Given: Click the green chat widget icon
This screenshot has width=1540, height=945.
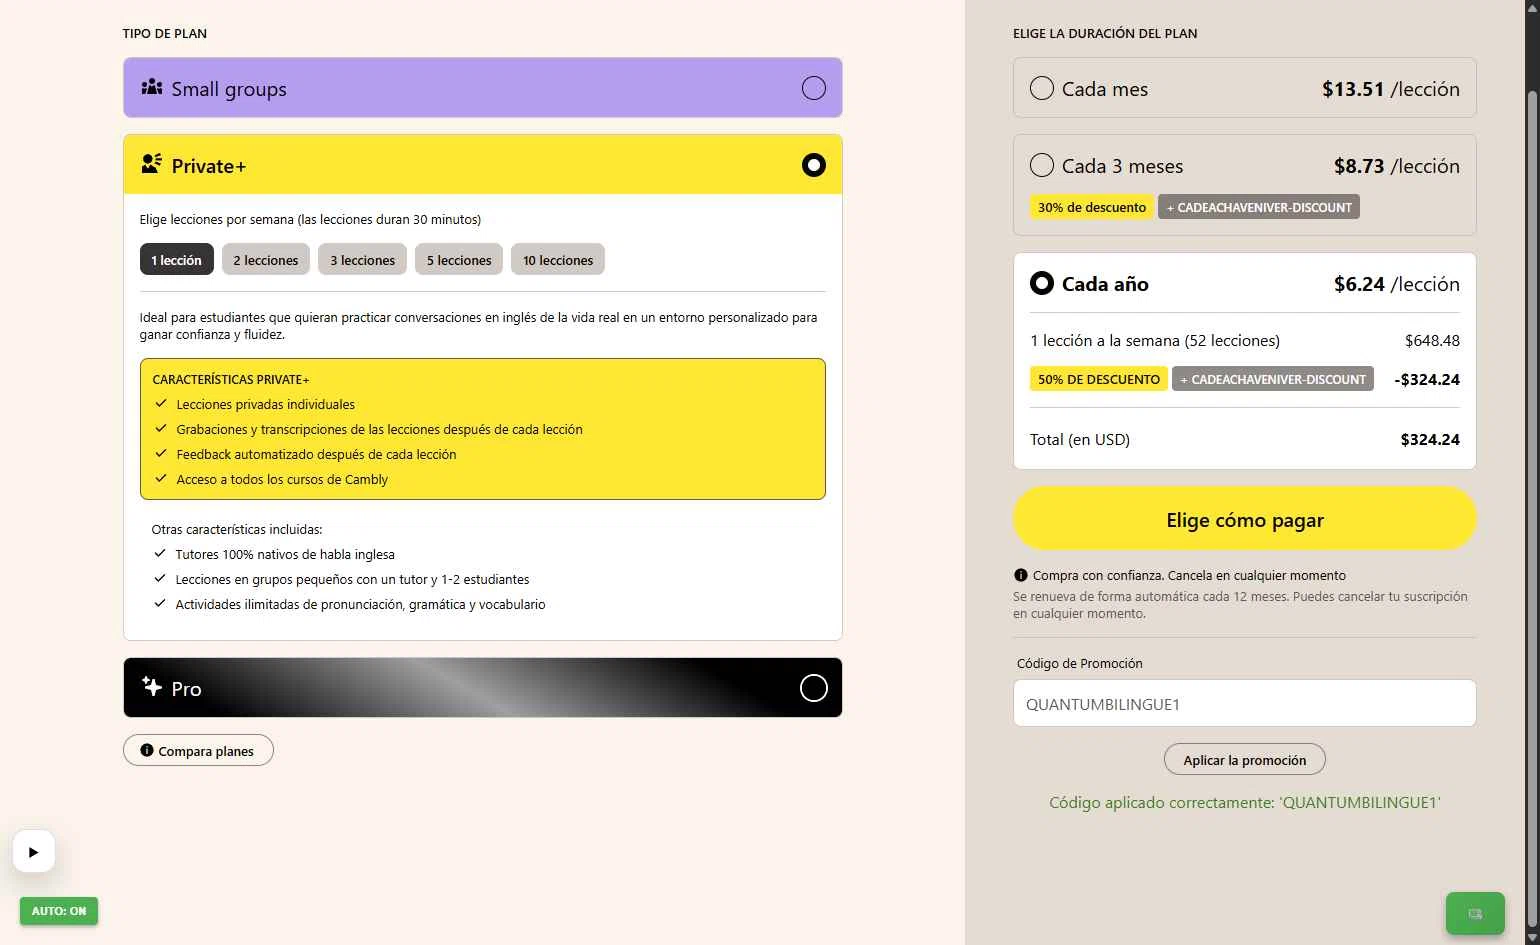Looking at the screenshot, I should click(1475, 913).
